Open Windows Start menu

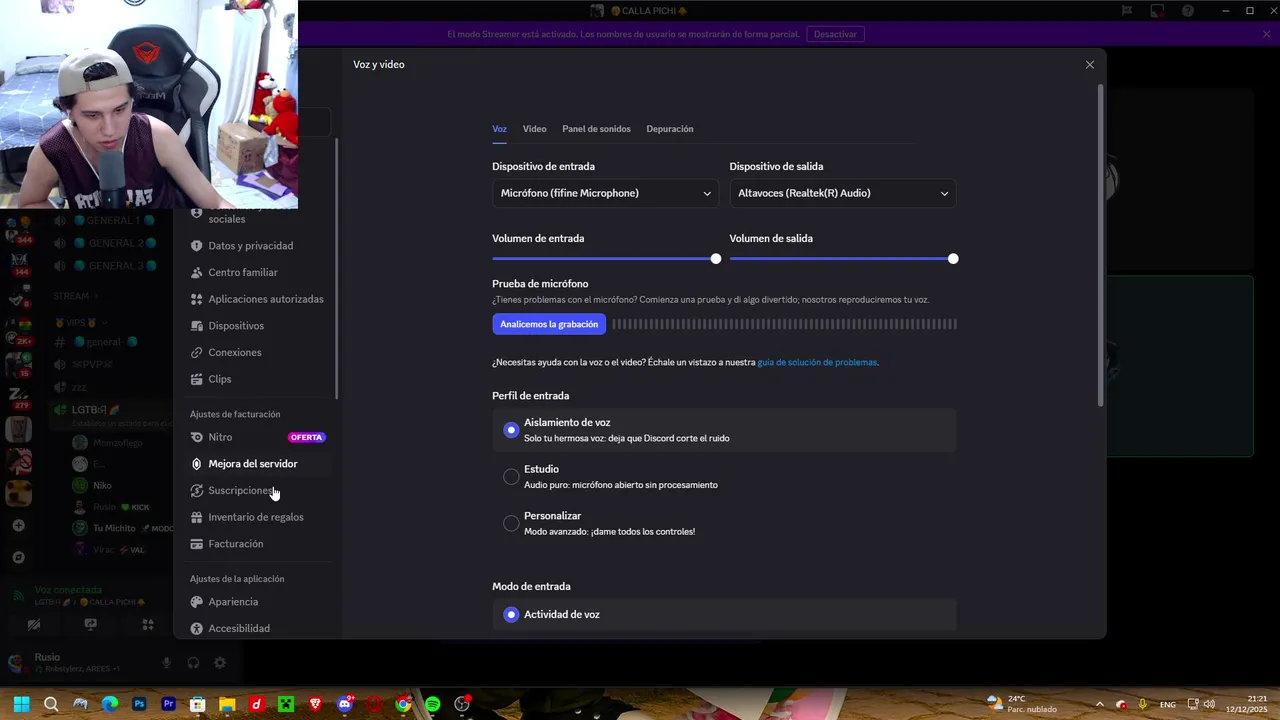(21, 704)
